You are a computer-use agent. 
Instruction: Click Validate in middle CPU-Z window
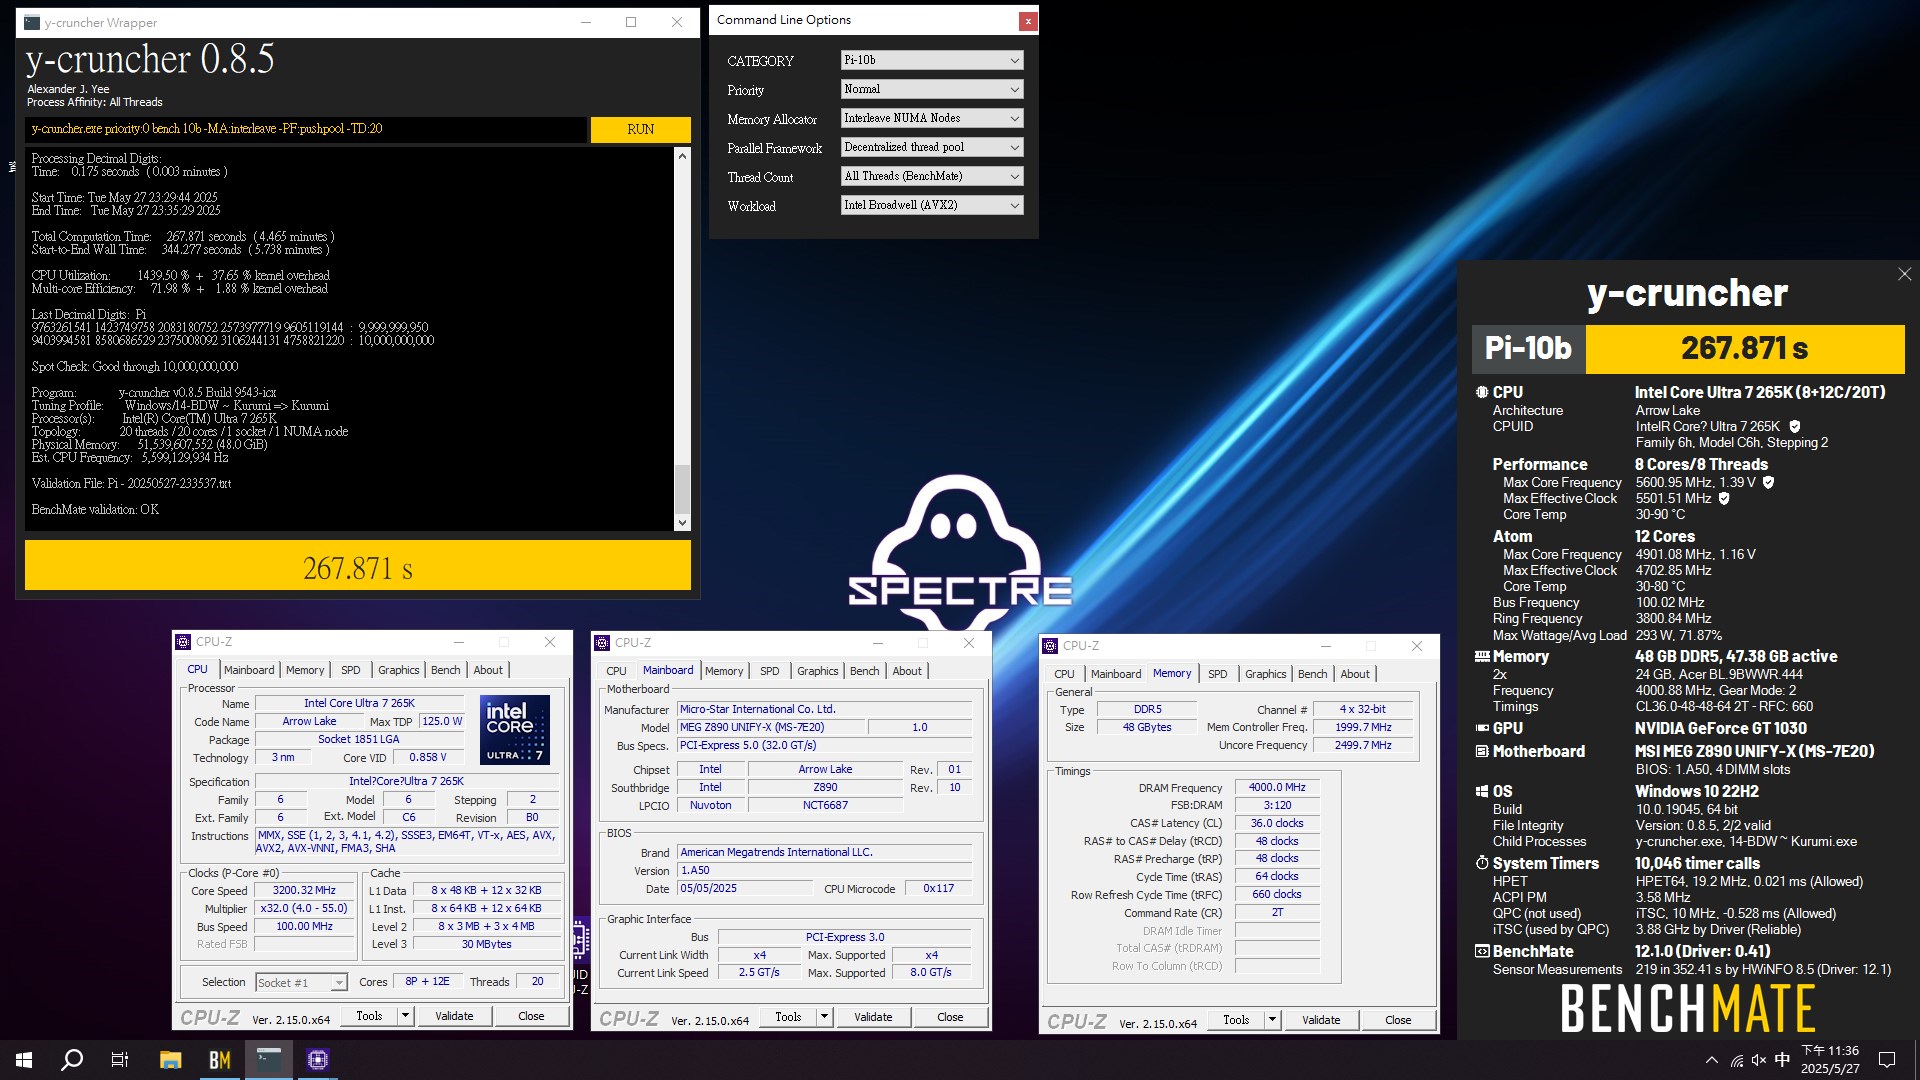[873, 1017]
